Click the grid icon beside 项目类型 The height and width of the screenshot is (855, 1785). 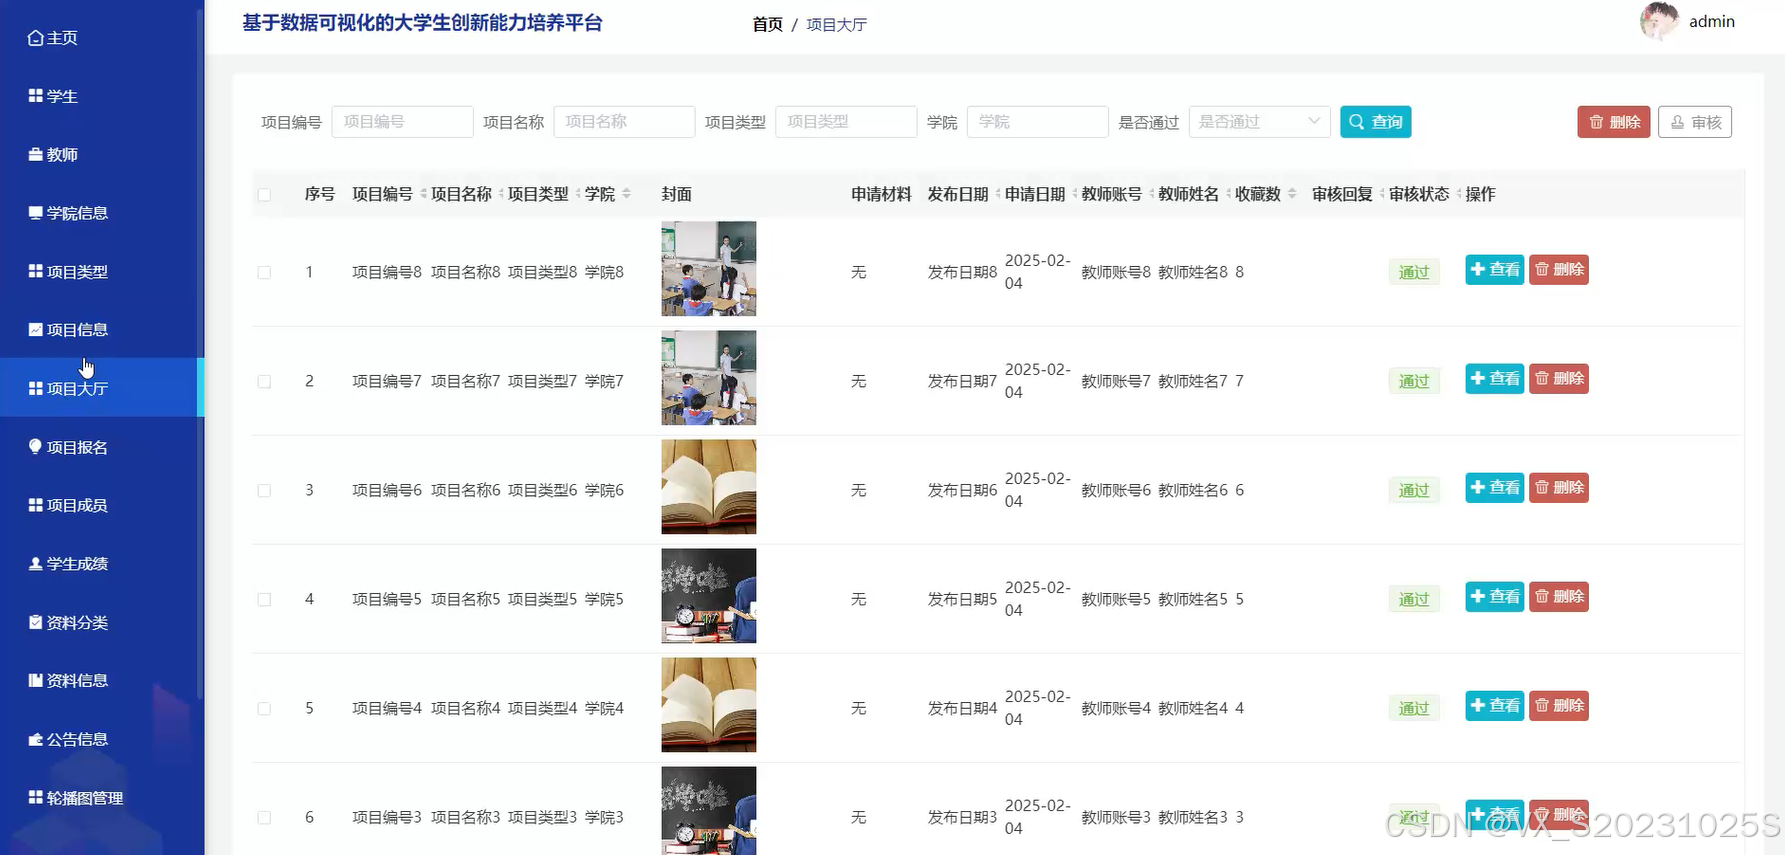36,271
